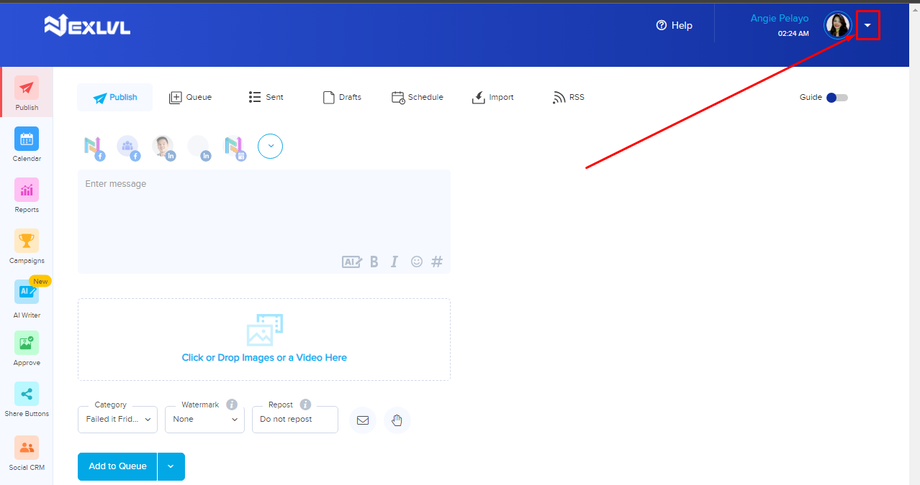Select the first Facebook page account
The height and width of the screenshot is (485, 920).
[x=93, y=147]
